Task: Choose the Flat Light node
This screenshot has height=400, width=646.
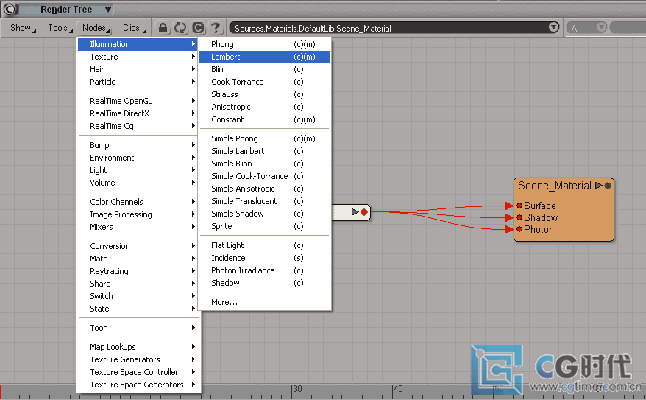Action: (264, 246)
